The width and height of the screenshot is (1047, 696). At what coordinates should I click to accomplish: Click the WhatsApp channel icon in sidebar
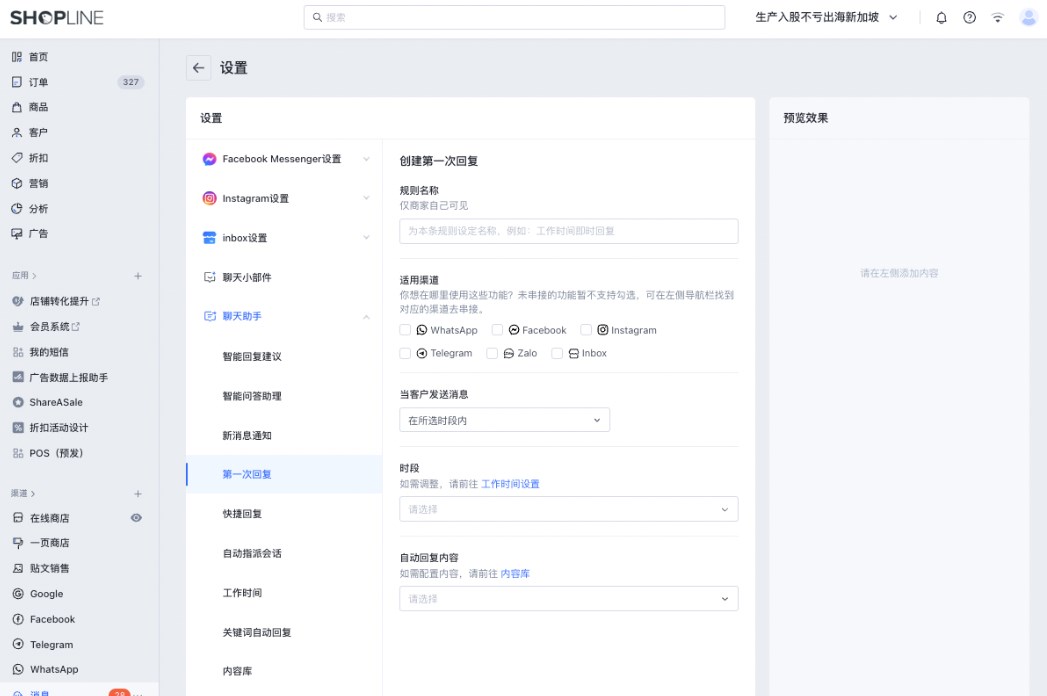point(18,669)
